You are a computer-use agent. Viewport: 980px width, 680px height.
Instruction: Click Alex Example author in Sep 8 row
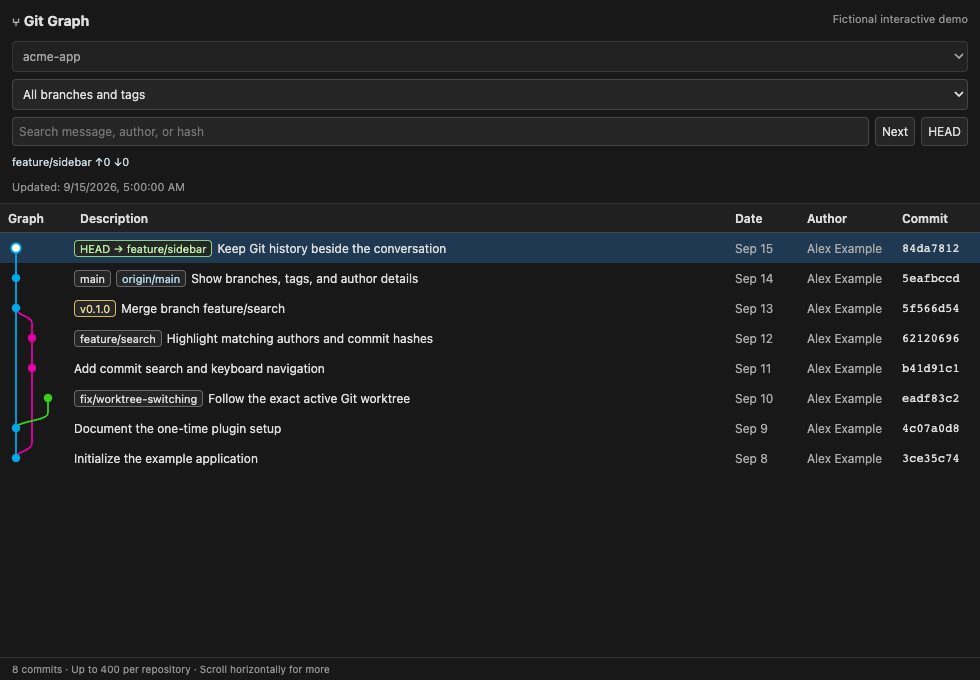pos(844,459)
